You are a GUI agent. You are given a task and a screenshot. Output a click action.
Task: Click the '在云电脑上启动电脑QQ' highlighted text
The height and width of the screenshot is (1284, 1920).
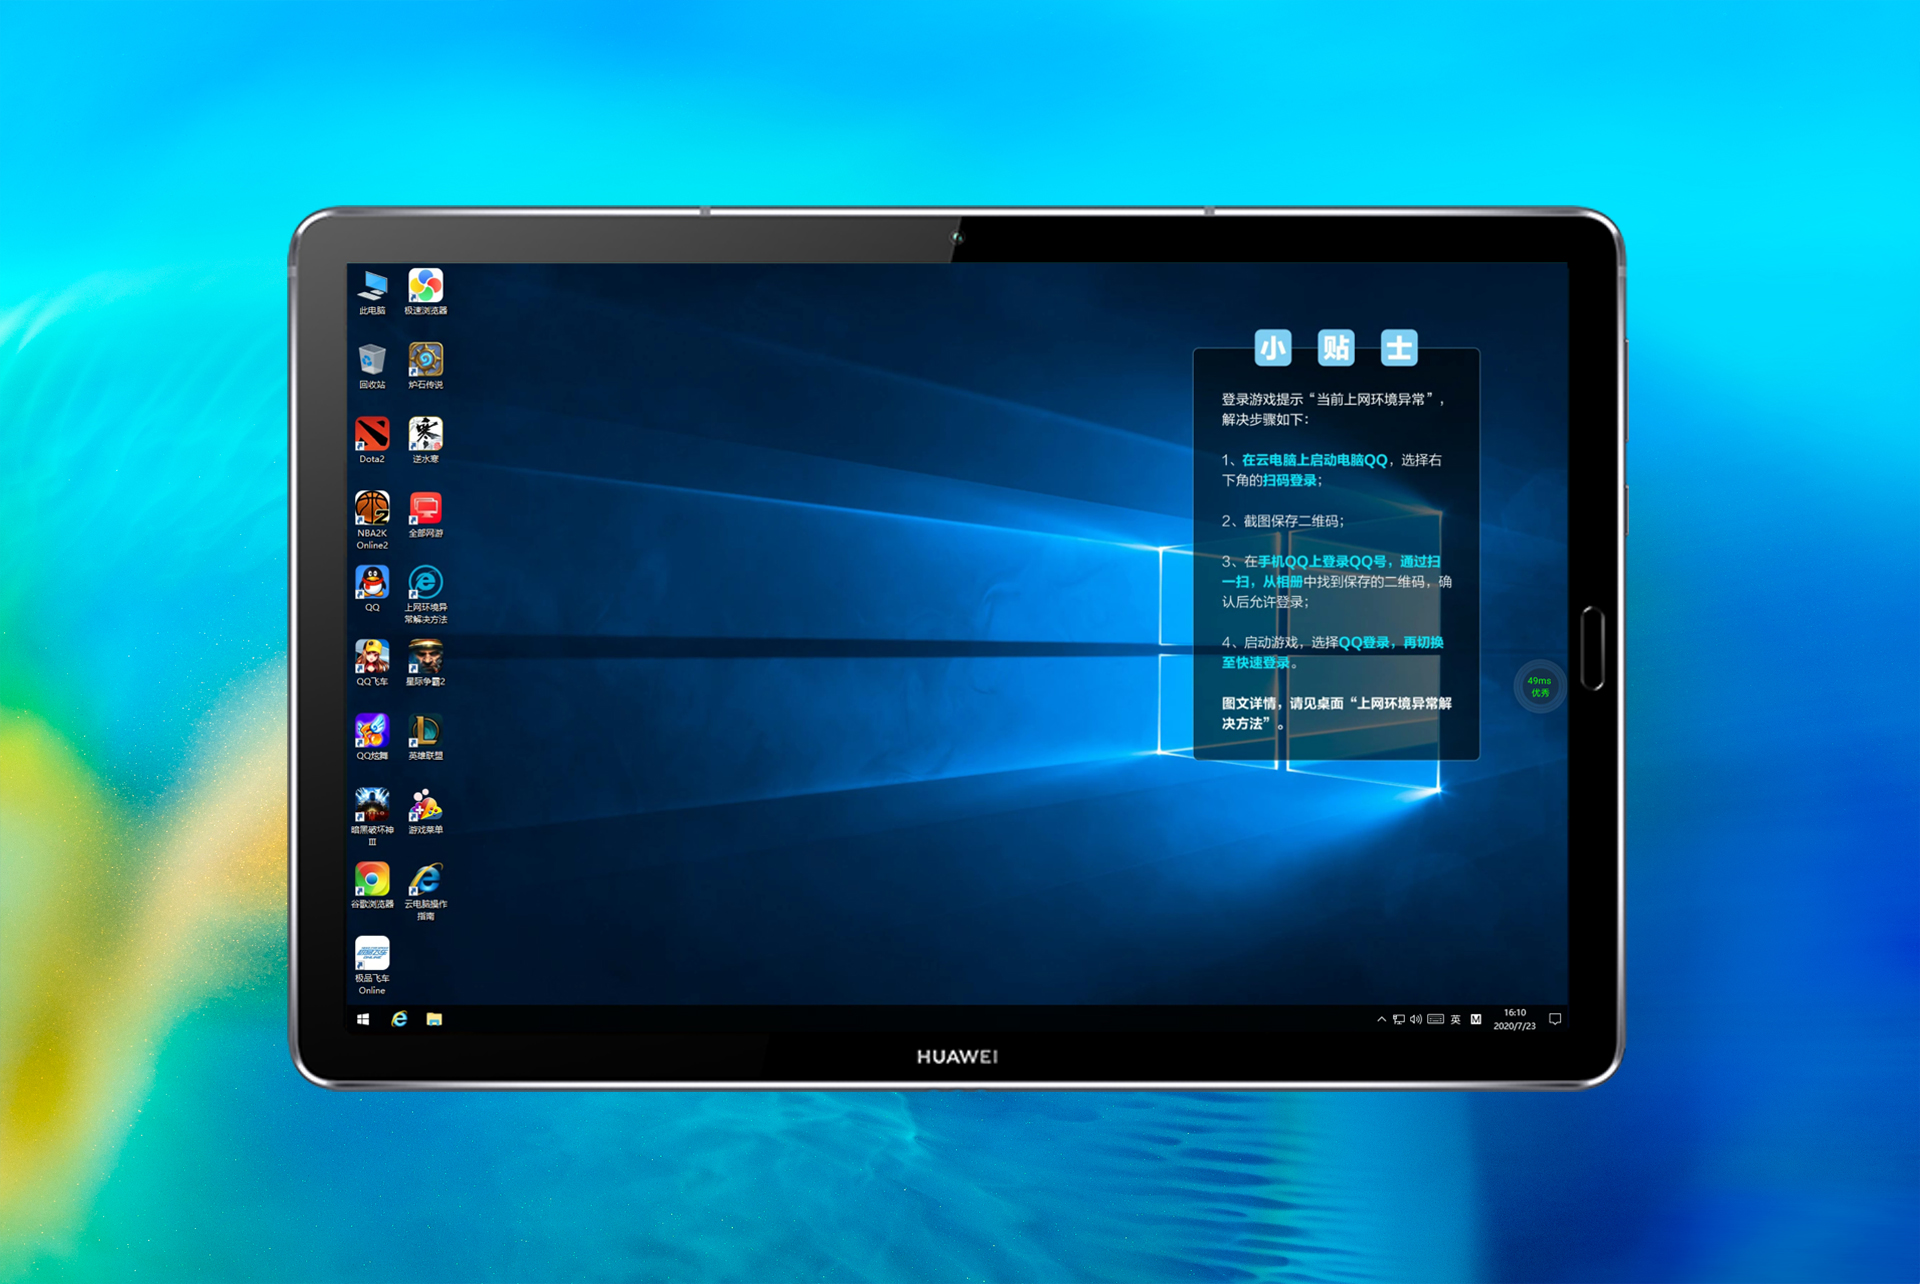click(1314, 460)
